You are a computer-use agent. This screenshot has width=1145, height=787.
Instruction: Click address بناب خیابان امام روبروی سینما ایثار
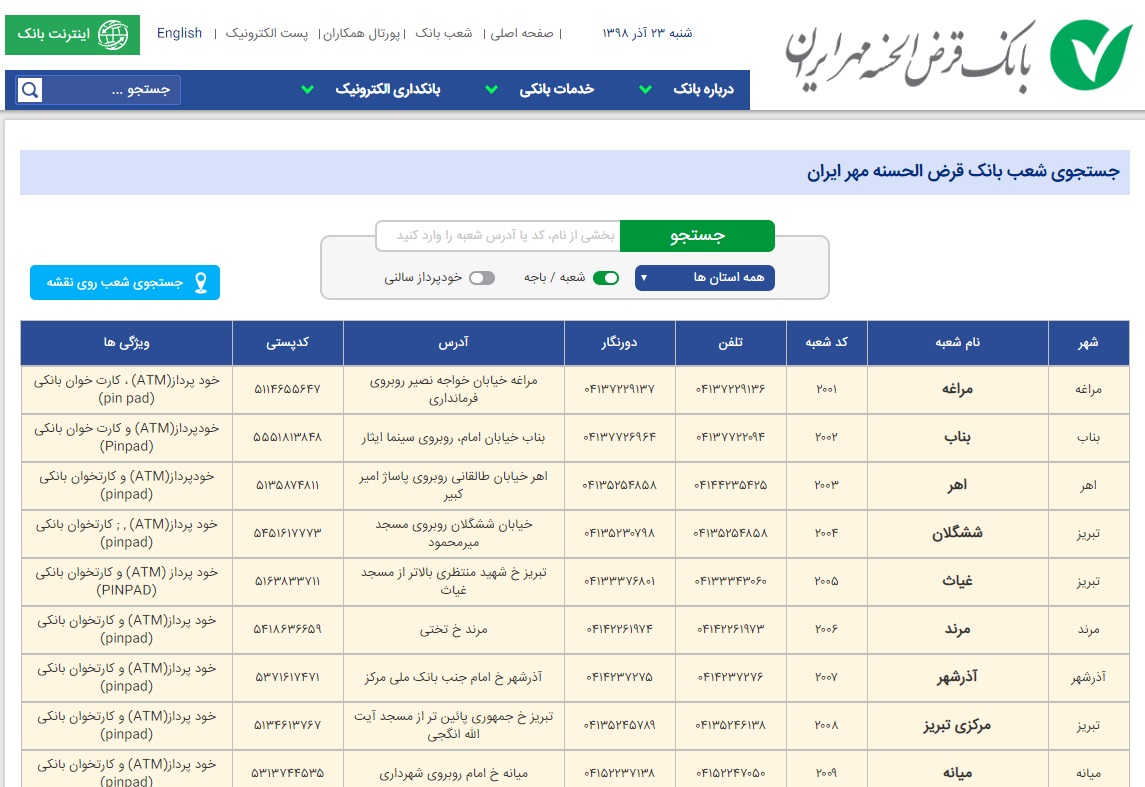[x=453, y=437]
